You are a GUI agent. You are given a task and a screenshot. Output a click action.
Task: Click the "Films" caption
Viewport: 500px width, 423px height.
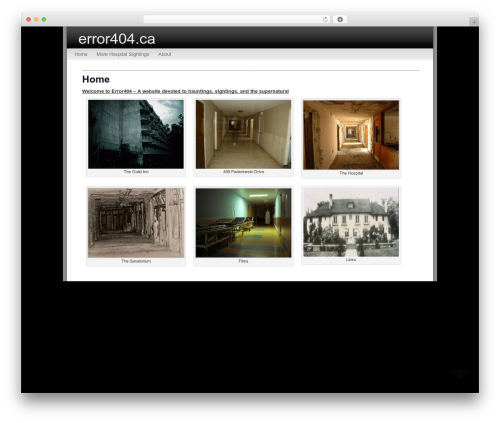tap(243, 261)
